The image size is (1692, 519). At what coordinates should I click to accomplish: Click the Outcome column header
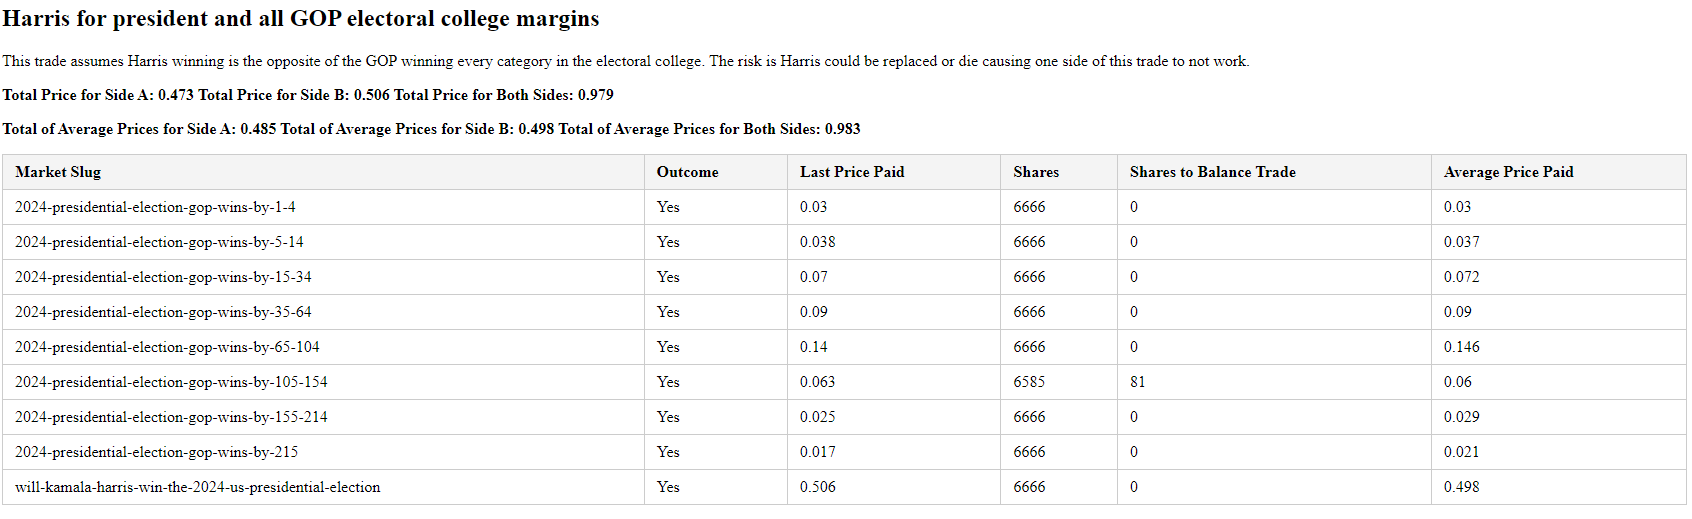click(687, 172)
